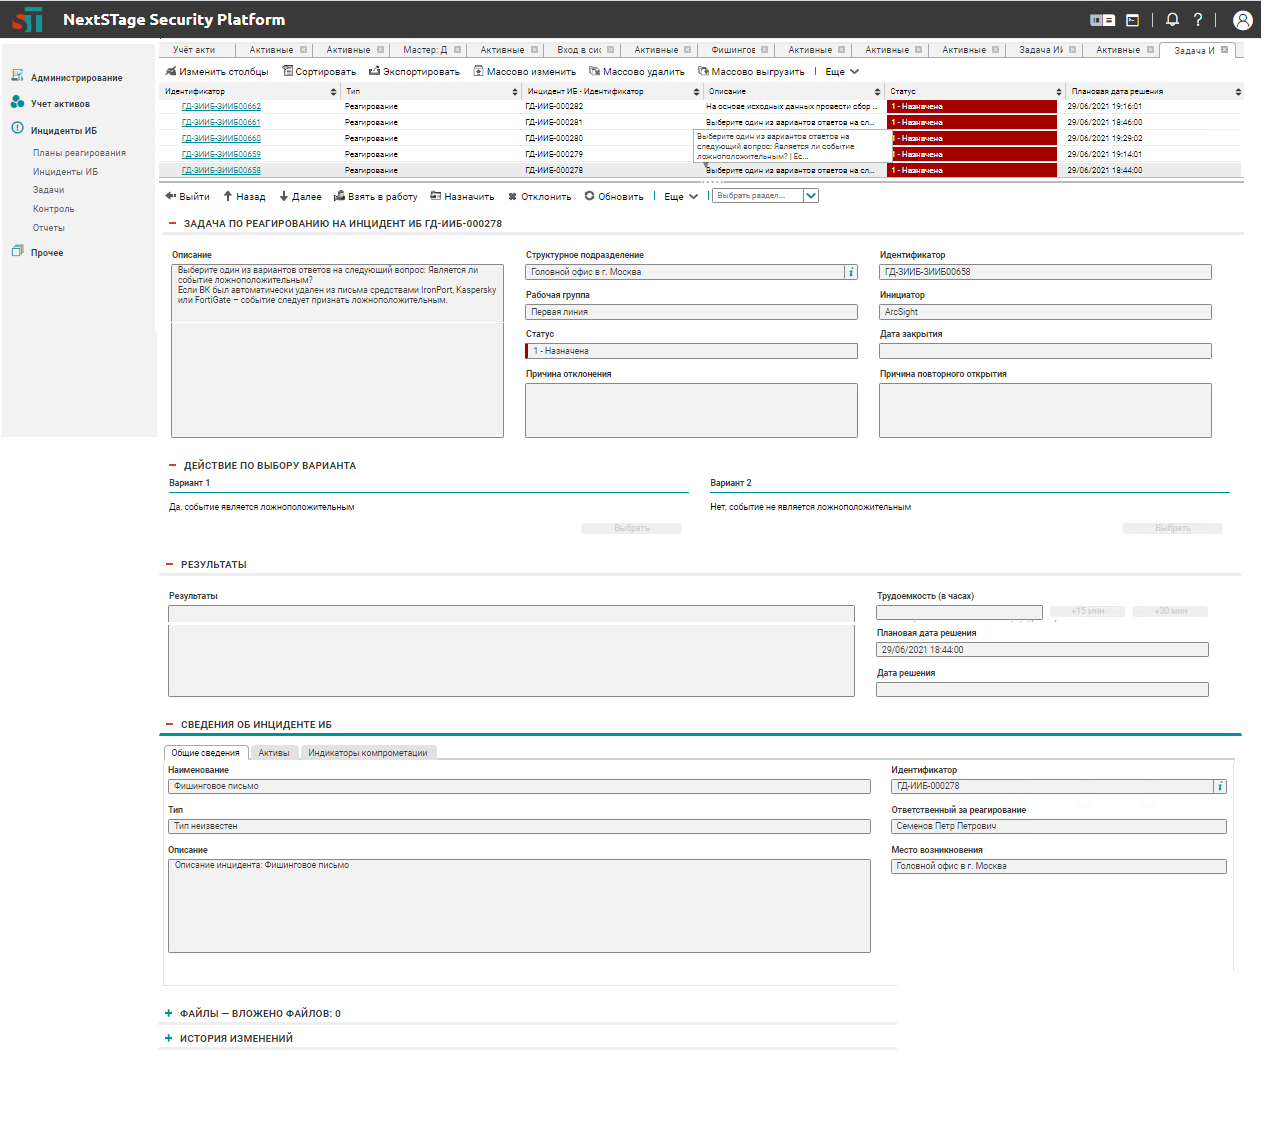Sort by the Статус column arrows
Screen dimensions: 1272x1142
coord(1059,92)
